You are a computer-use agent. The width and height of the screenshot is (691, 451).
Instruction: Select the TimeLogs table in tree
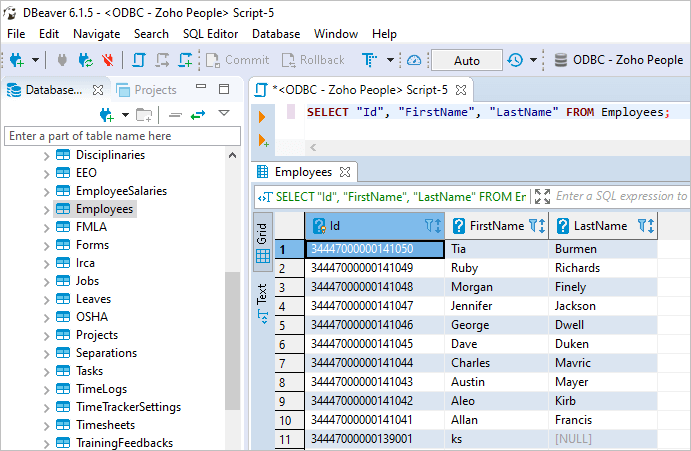[101, 389]
